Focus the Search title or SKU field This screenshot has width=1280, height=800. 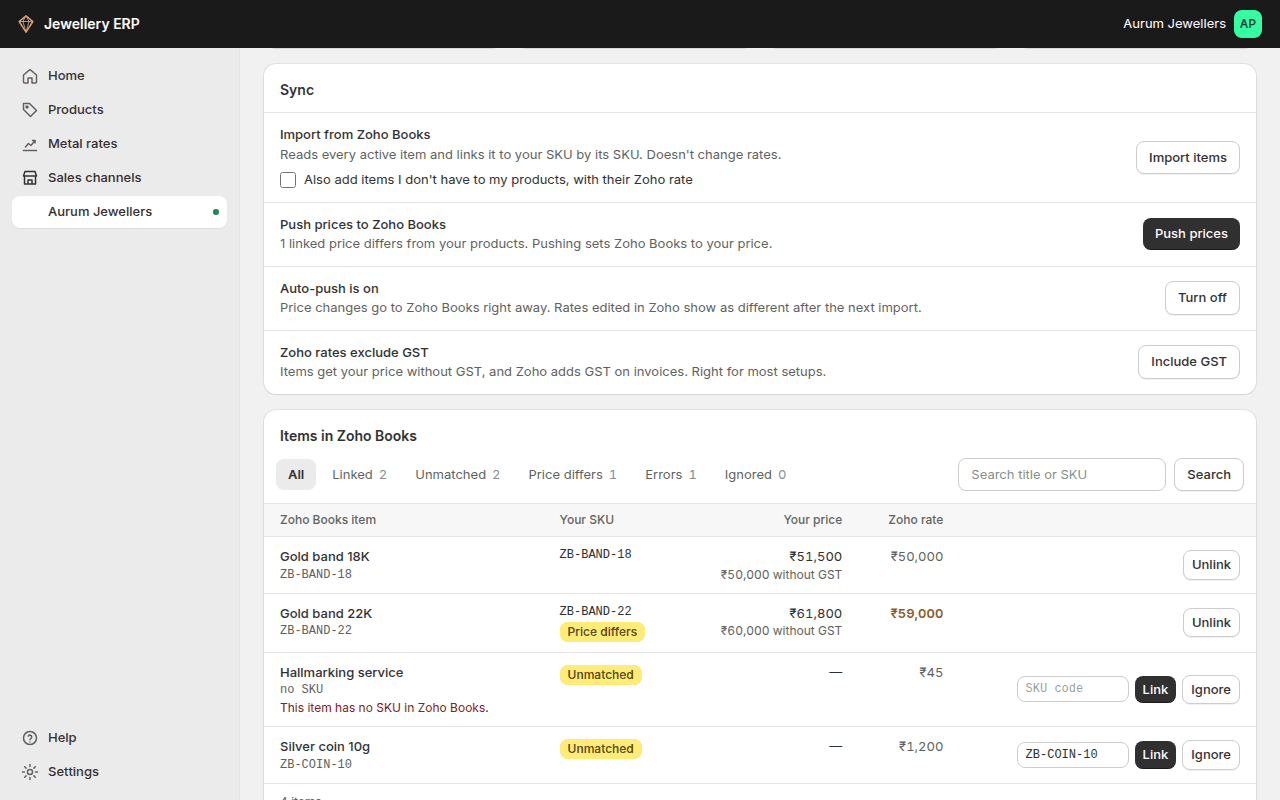pyautogui.click(x=1062, y=475)
